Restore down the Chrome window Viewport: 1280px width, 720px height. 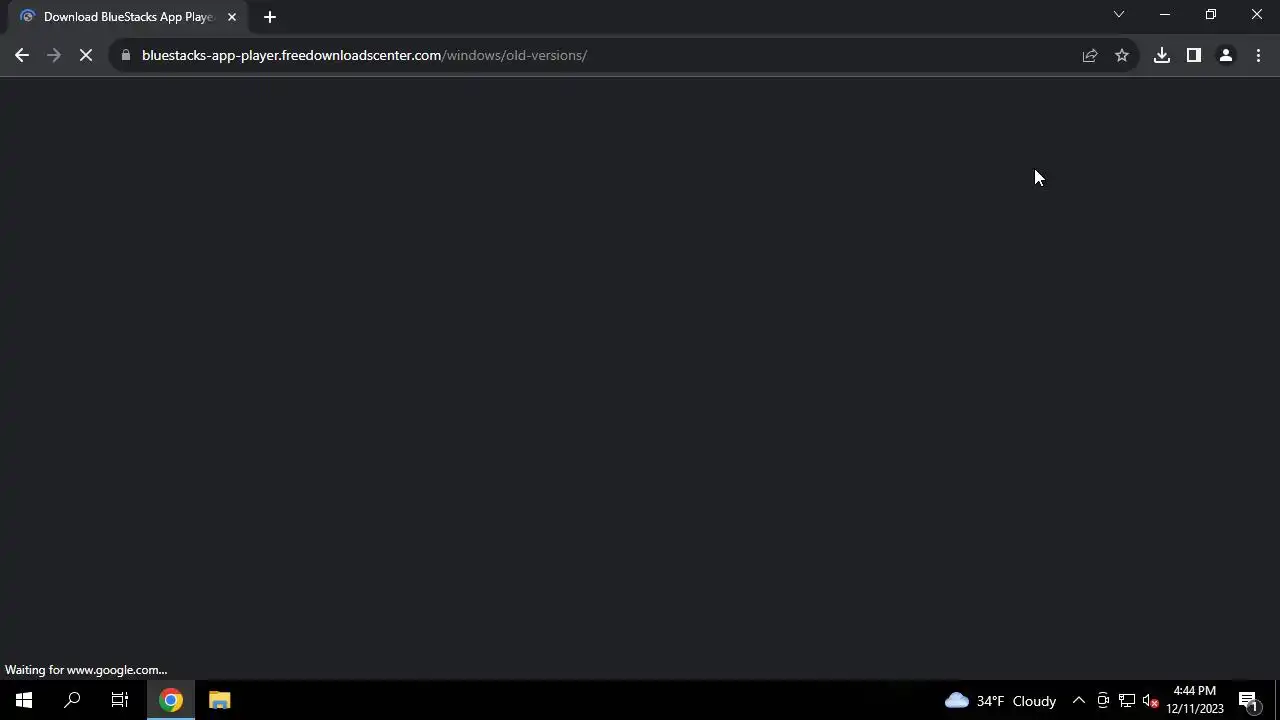(1211, 15)
